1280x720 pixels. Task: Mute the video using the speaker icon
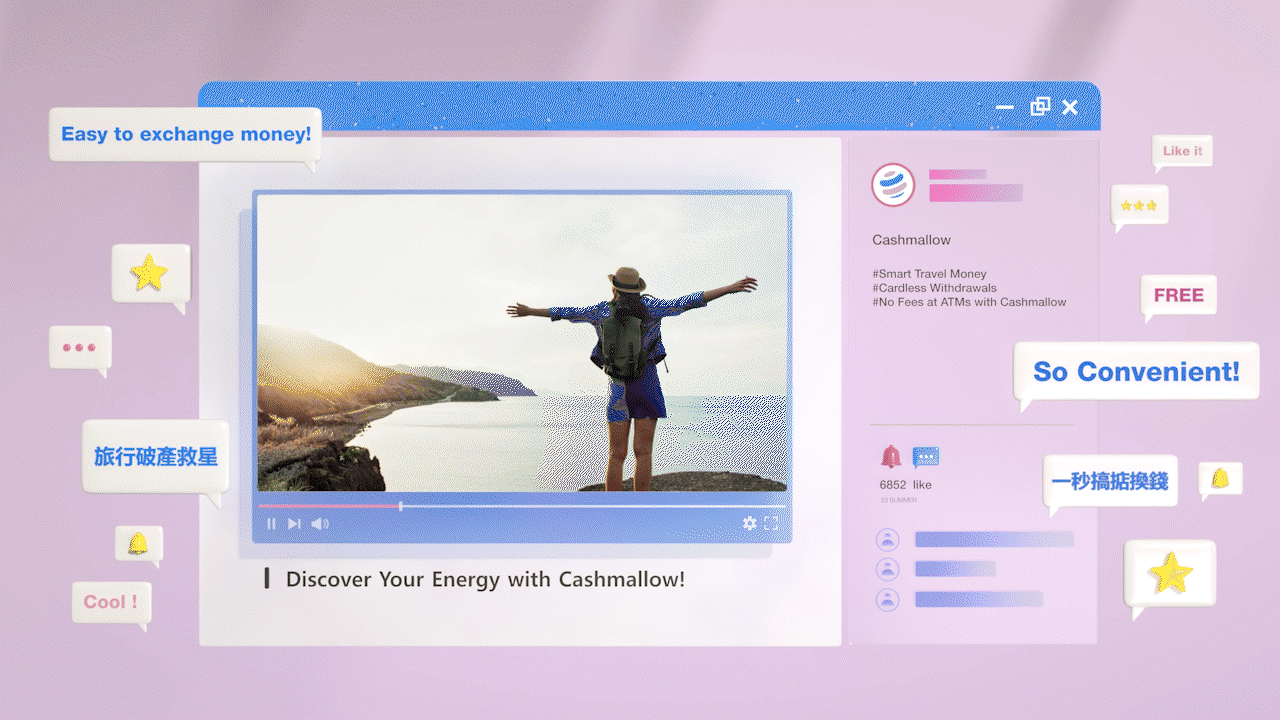click(320, 523)
